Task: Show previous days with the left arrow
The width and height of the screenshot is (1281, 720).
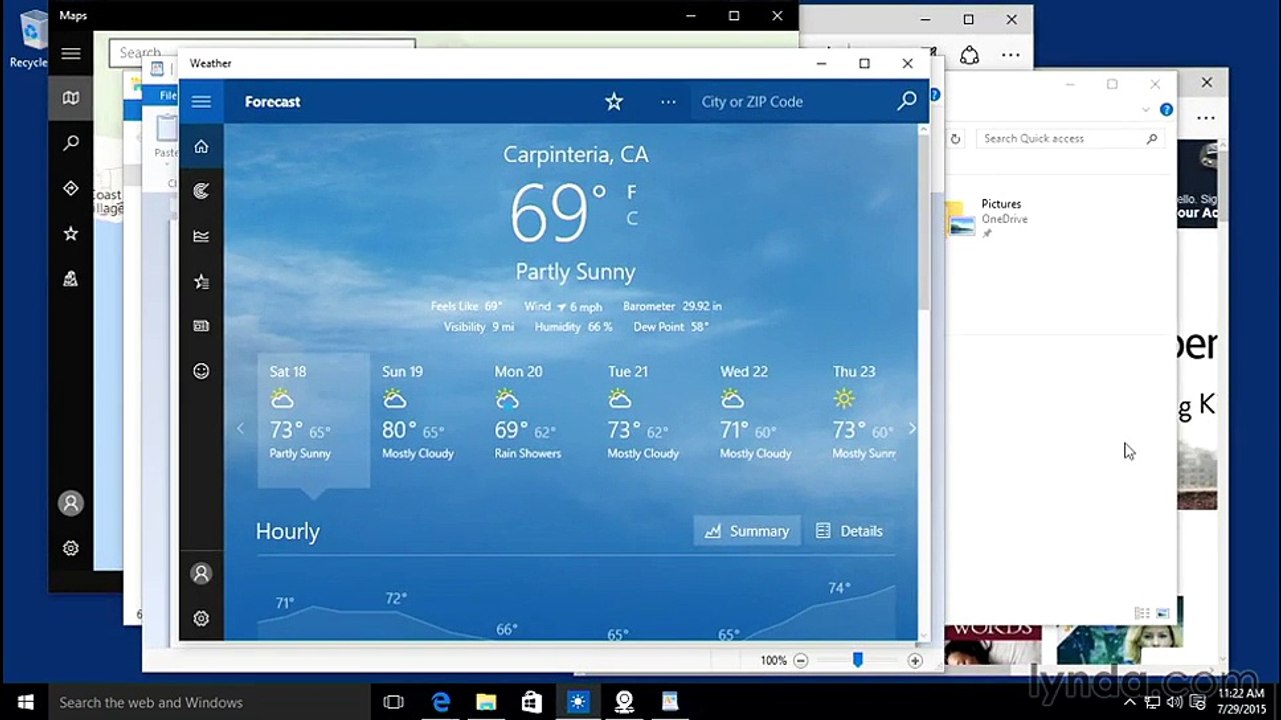Action: point(240,428)
